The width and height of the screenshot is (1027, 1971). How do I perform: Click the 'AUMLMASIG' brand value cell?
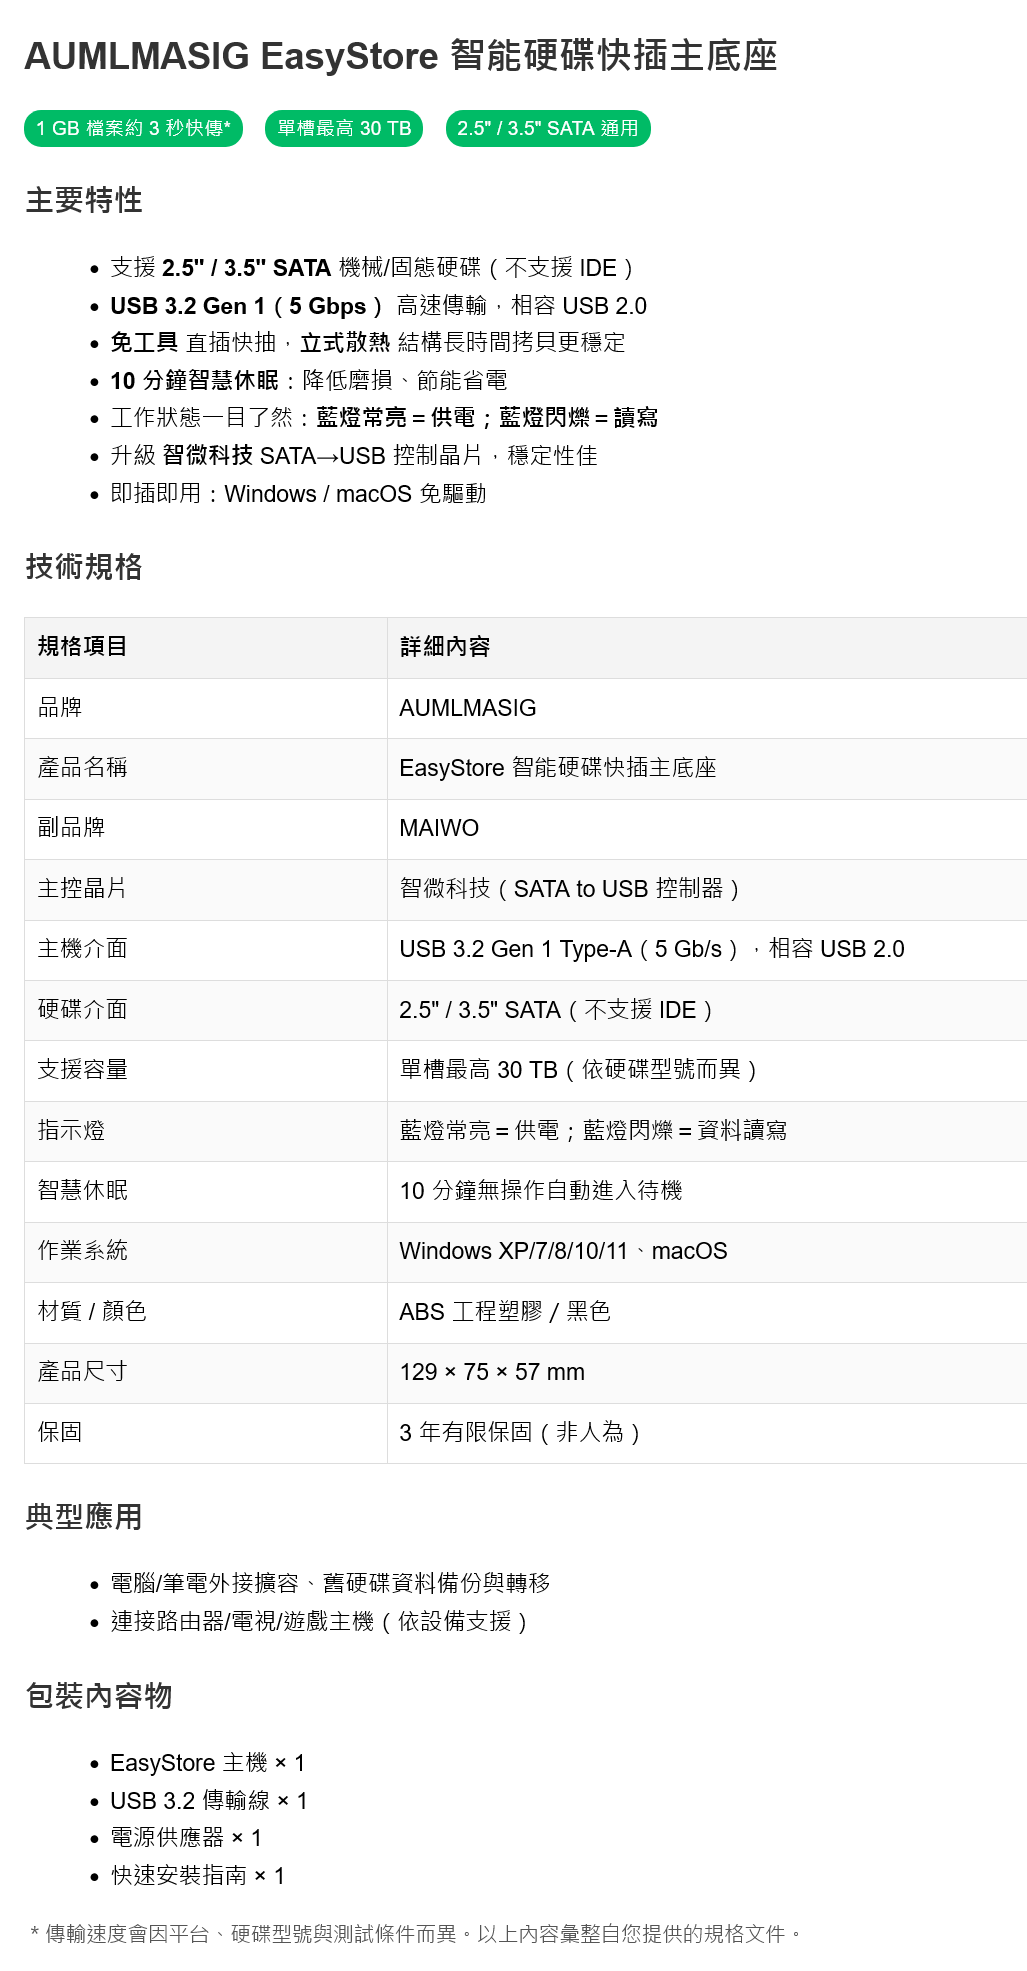(707, 708)
